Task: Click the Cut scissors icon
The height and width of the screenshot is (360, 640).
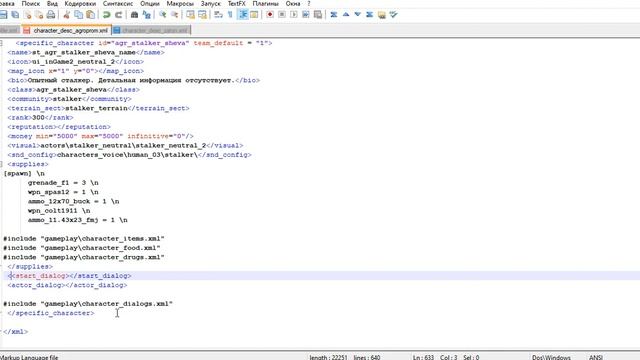Action: 67,15
